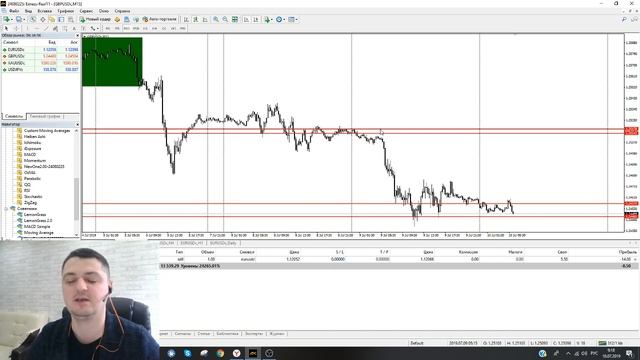
Task: Click the new chart toolbar icon
Action: [x=7, y=19]
